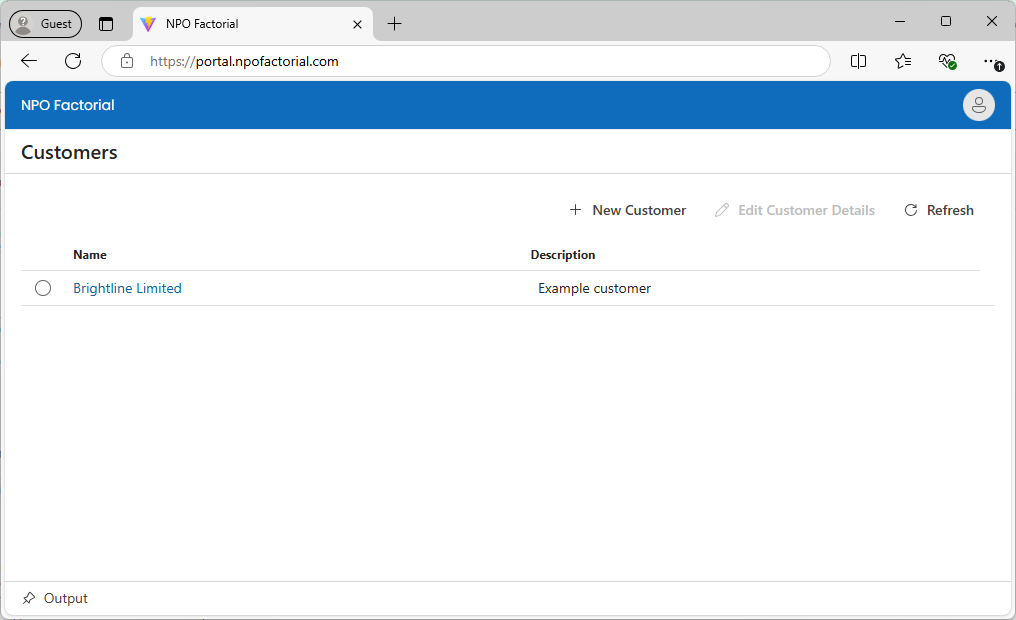Open a new browser tab
This screenshot has width=1016, height=620.
pyautogui.click(x=395, y=24)
